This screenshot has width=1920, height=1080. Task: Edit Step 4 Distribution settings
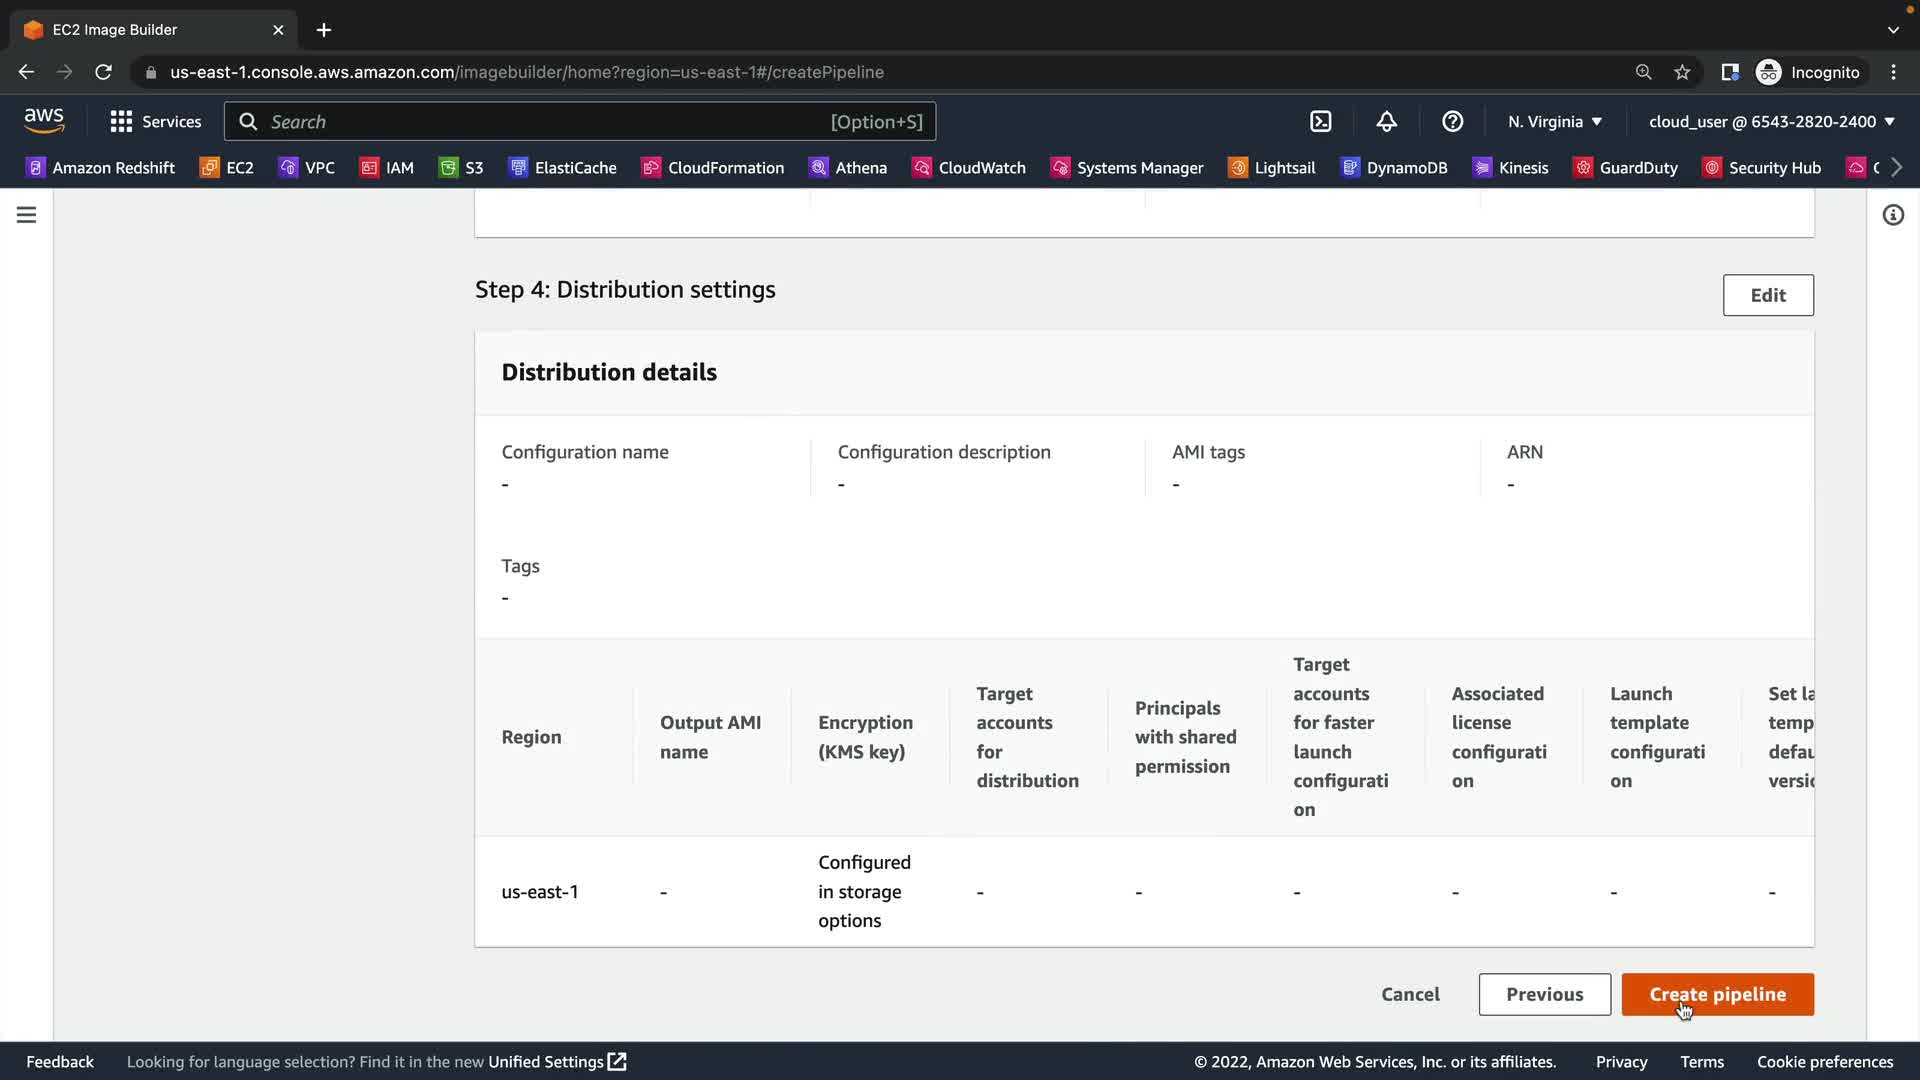point(1767,295)
